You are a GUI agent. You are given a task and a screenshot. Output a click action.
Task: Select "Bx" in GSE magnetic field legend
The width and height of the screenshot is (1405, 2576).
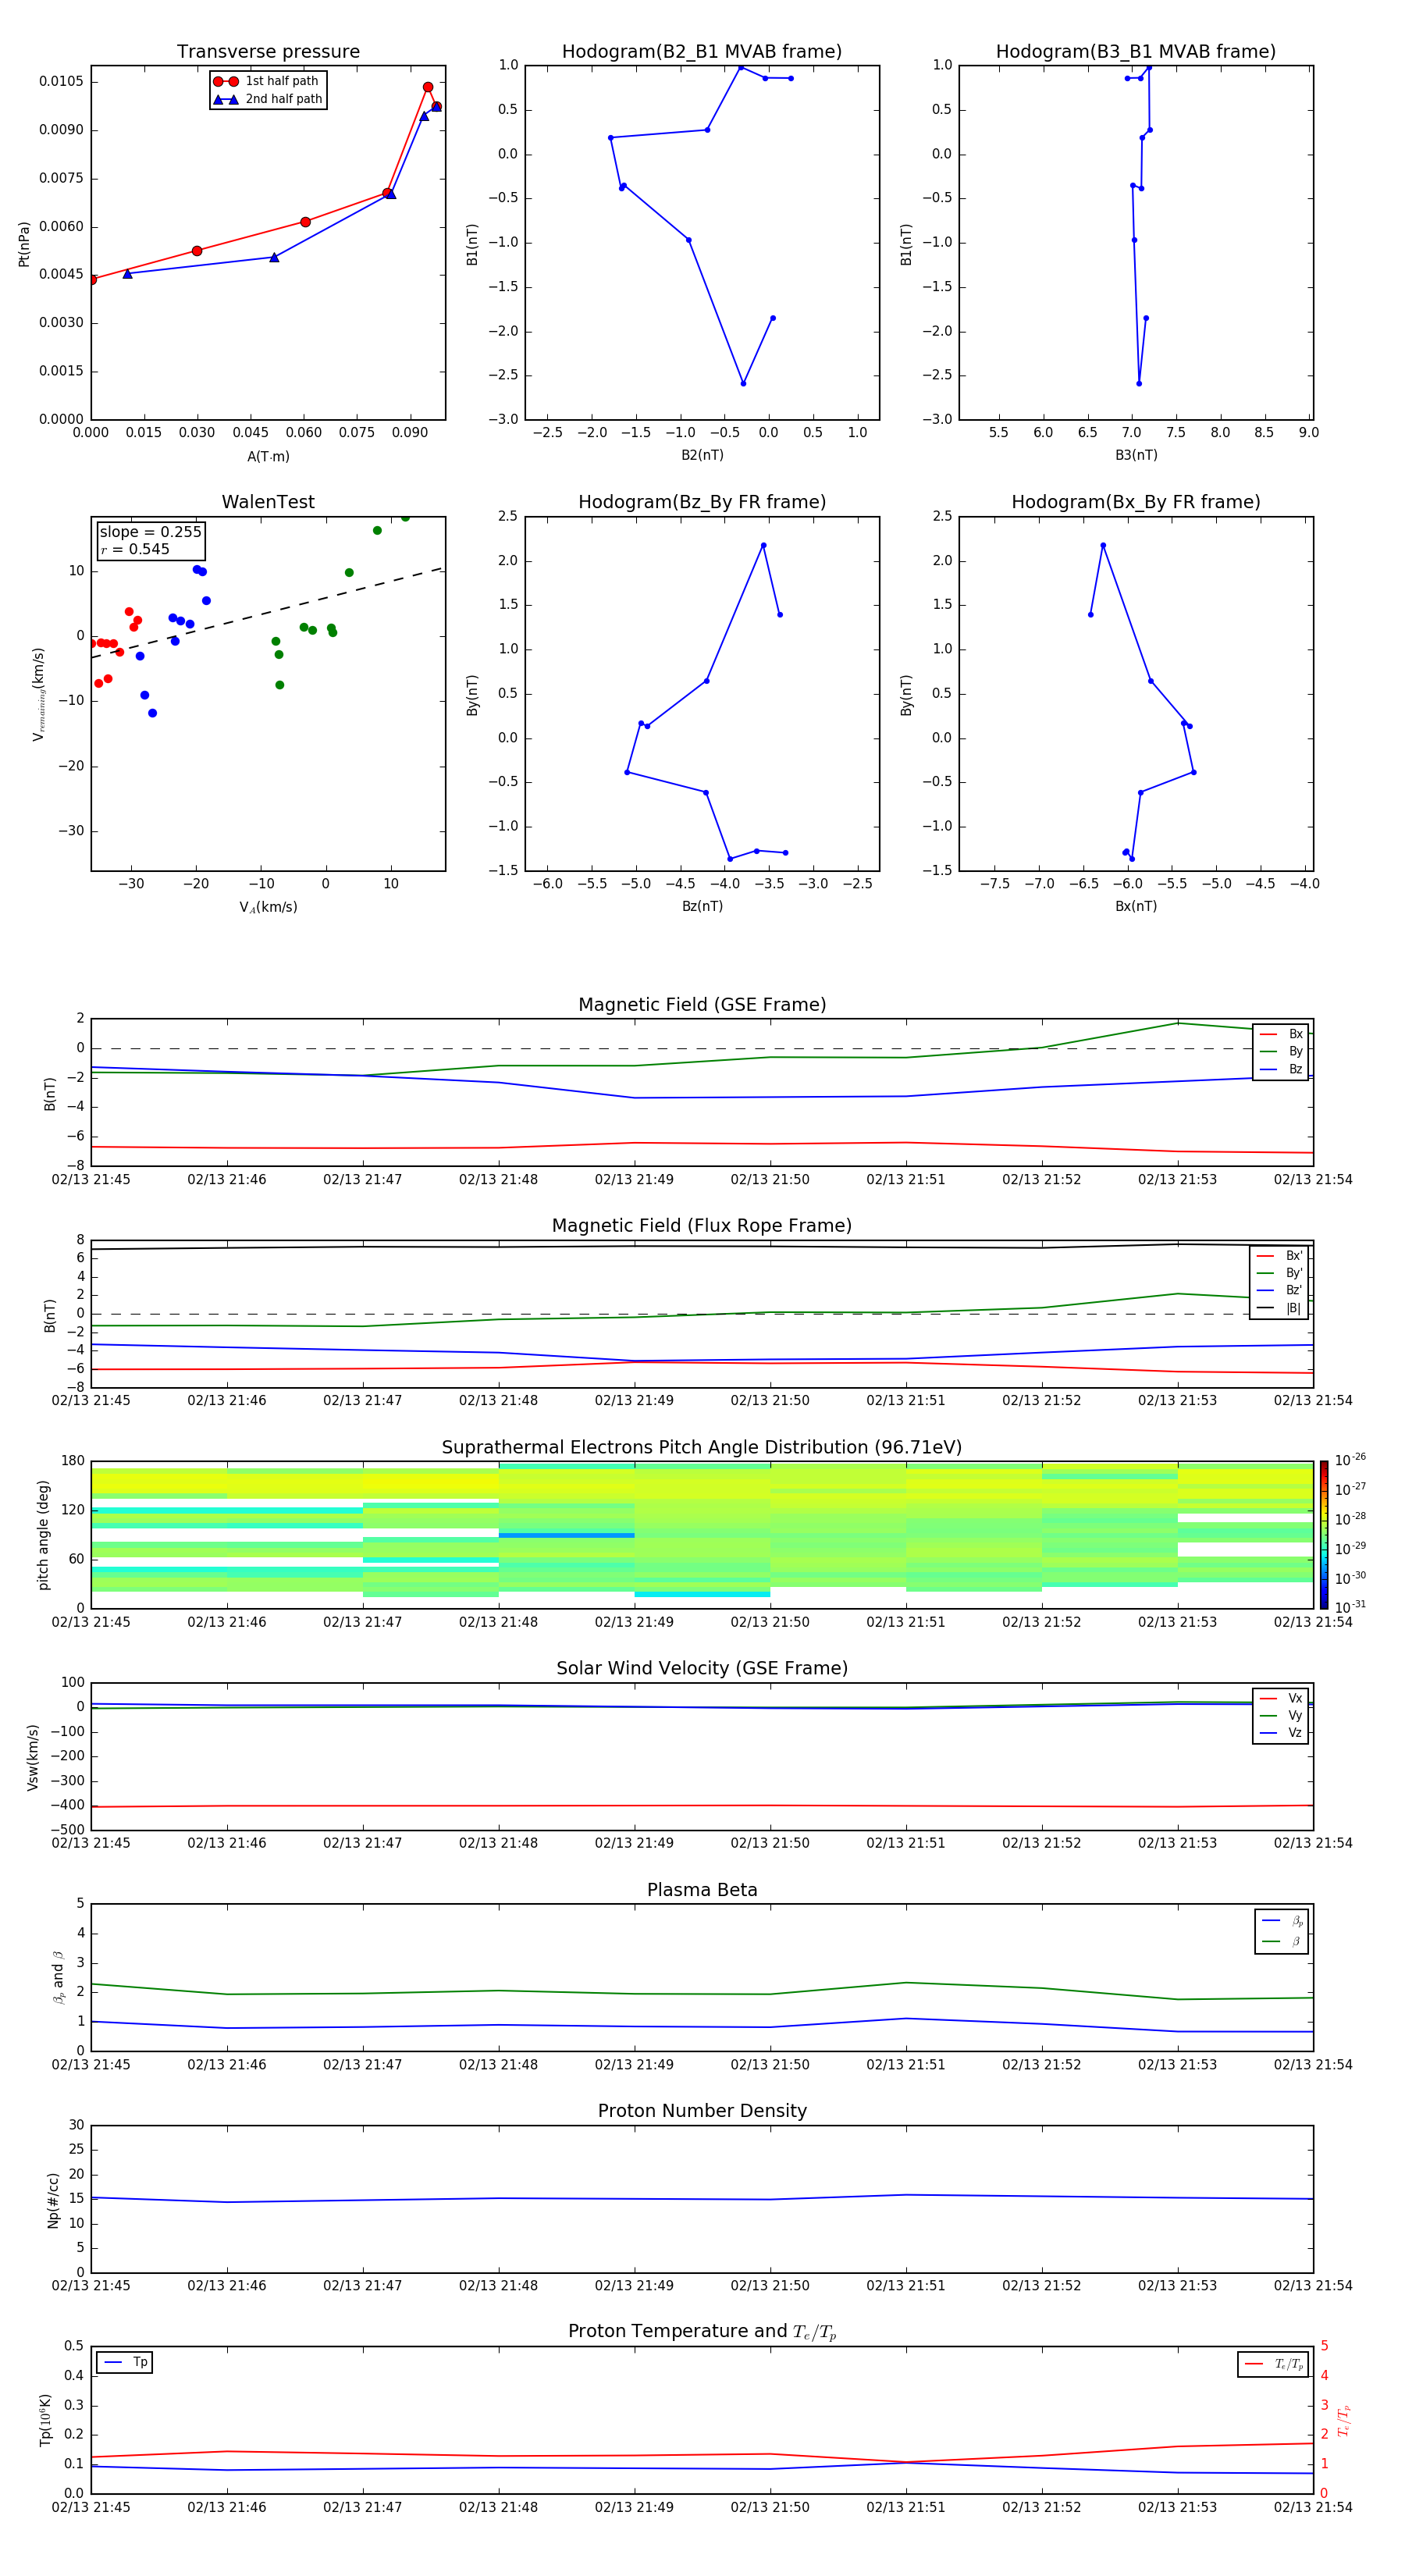[1281, 1034]
